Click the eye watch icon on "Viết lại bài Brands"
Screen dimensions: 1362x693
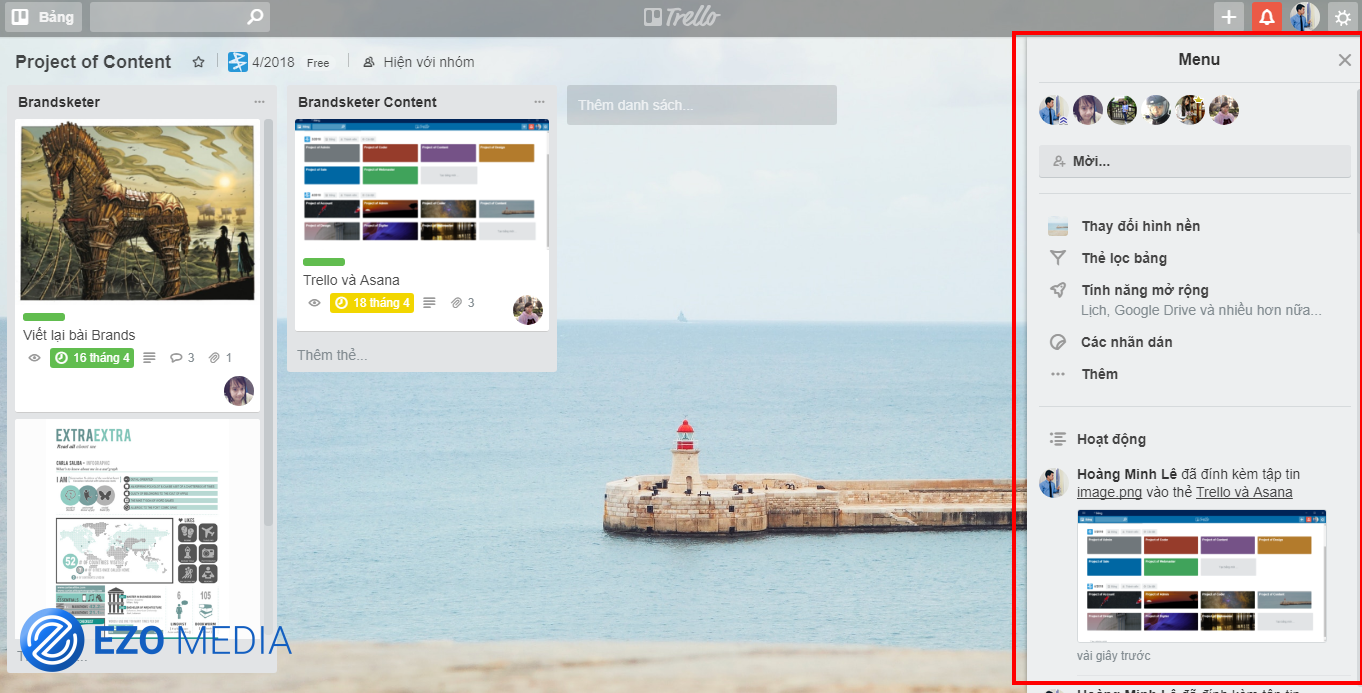pyautogui.click(x=35, y=358)
